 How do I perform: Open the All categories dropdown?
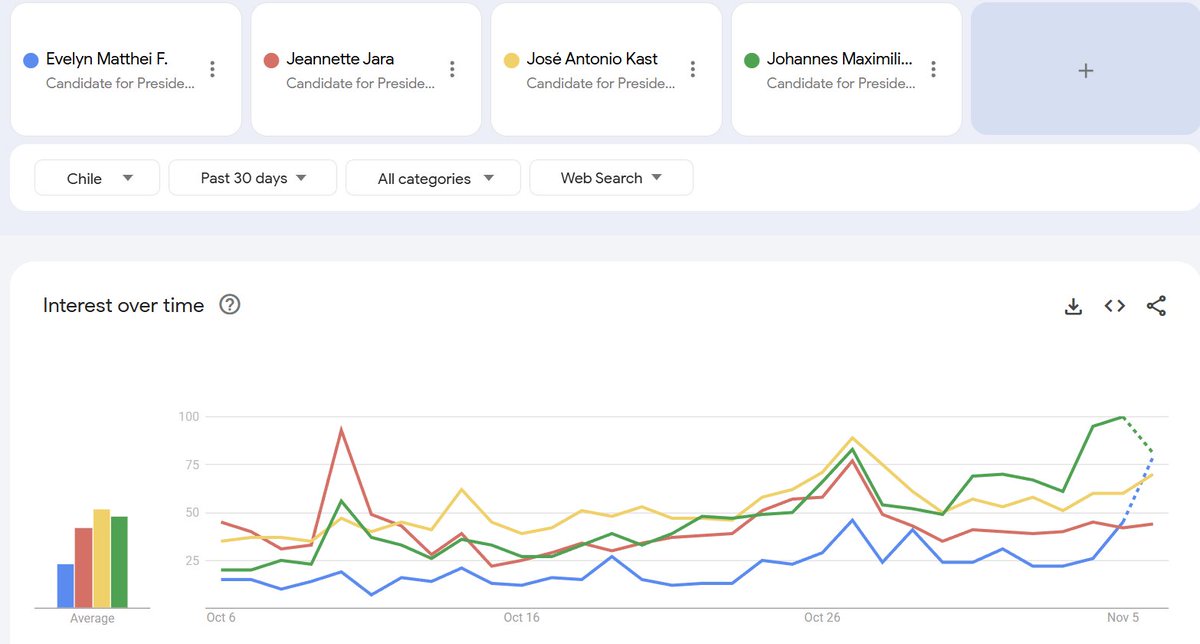pyautogui.click(x=433, y=178)
